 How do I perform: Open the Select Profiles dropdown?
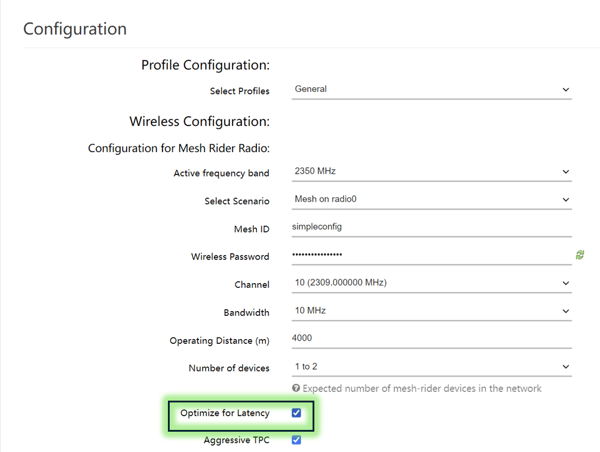tap(432, 90)
